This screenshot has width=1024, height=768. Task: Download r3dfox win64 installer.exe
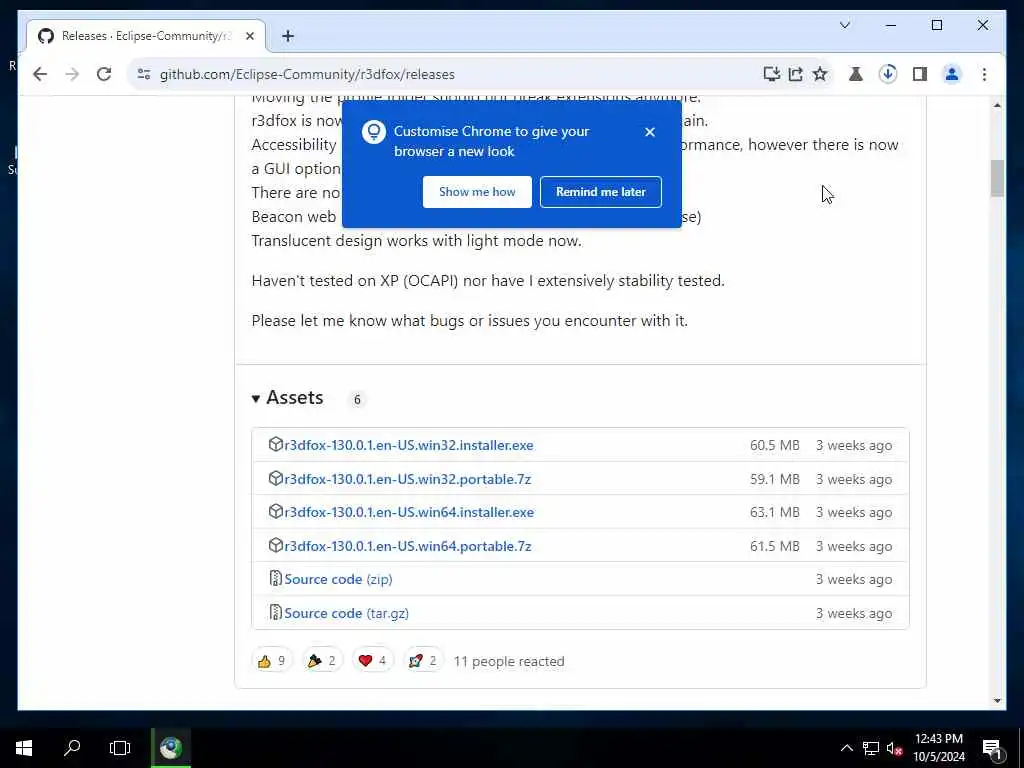(409, 513)
